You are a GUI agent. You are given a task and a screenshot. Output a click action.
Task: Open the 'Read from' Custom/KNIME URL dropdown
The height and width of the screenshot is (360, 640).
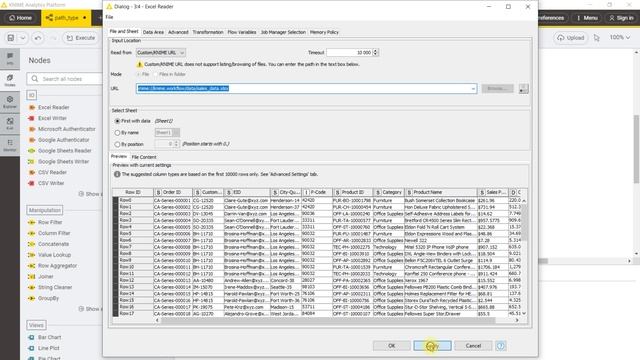pos(160,53)
